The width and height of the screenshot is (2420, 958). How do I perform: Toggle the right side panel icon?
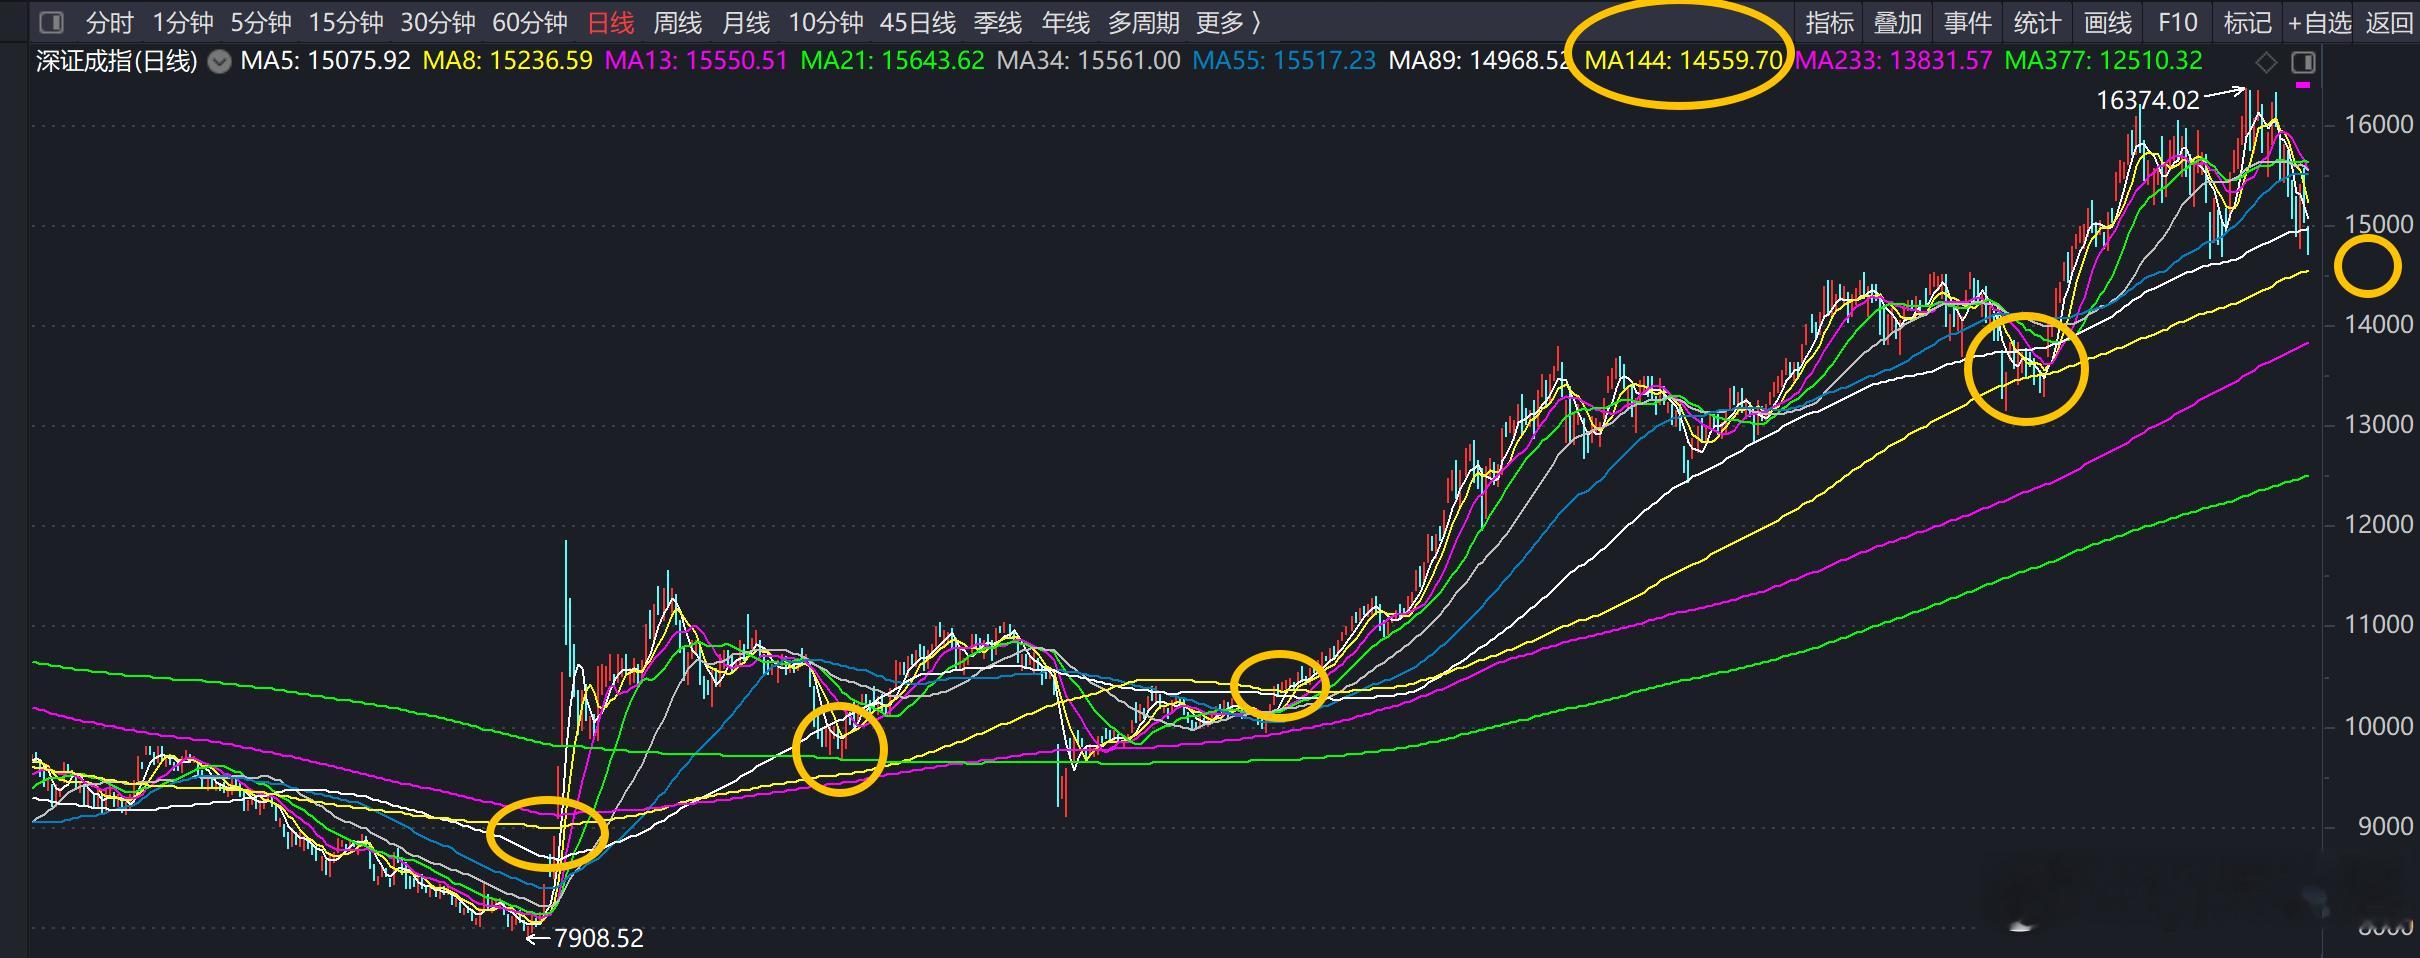coord(2303,63)
